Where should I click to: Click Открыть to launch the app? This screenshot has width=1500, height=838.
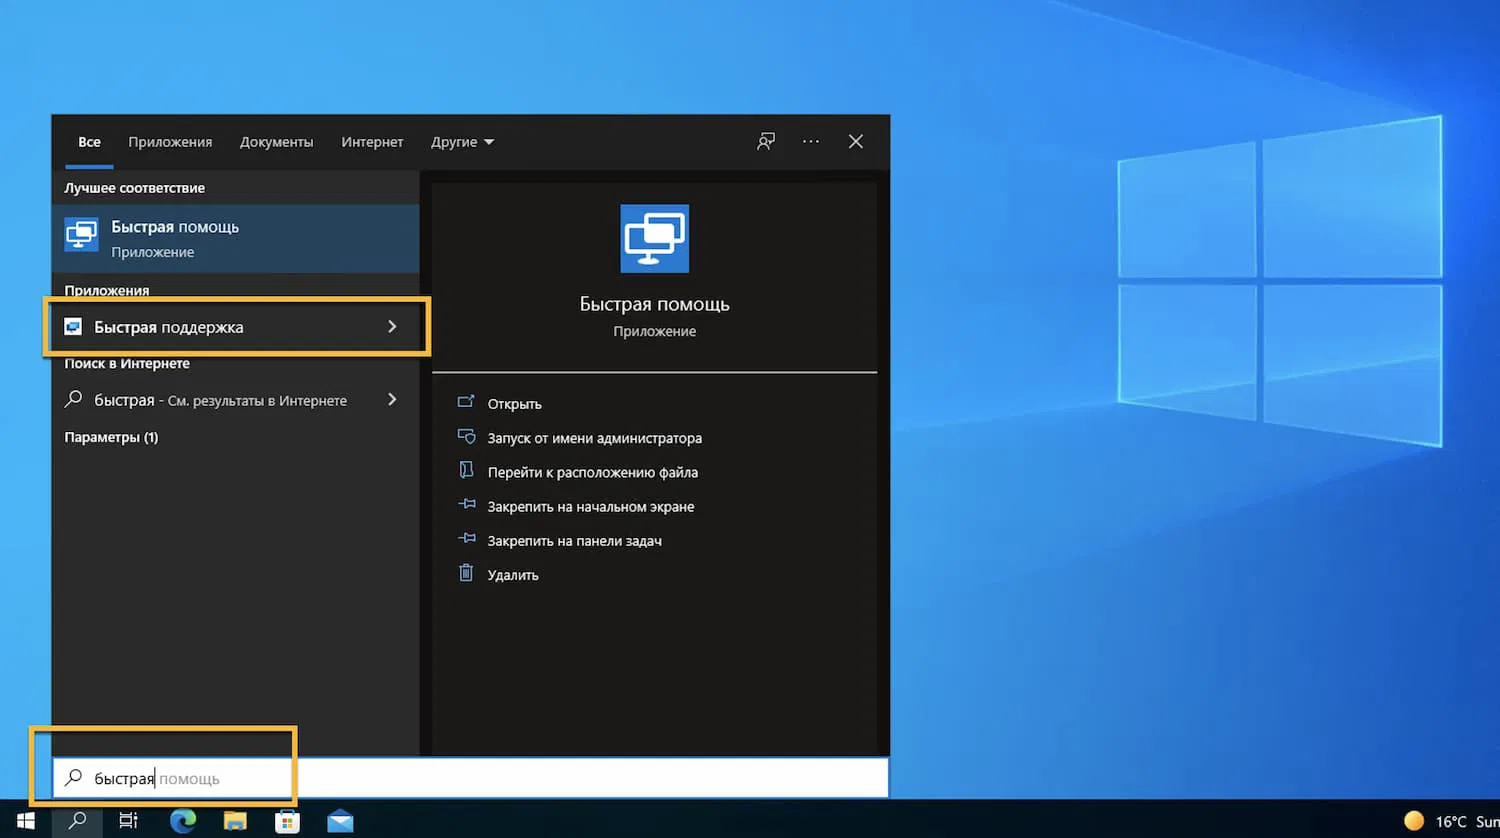[x=514, y=404]
